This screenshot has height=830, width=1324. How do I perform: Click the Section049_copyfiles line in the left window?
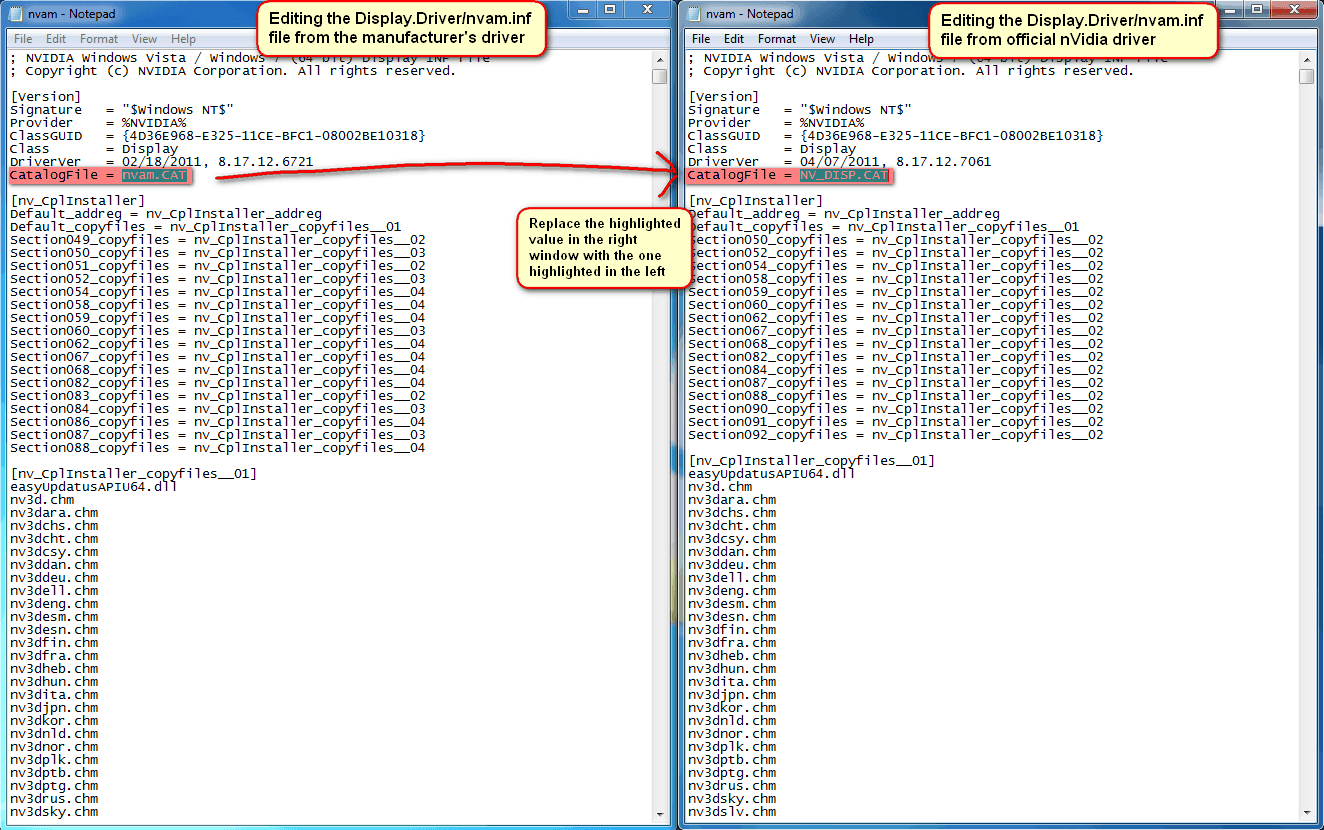(217, 240)
